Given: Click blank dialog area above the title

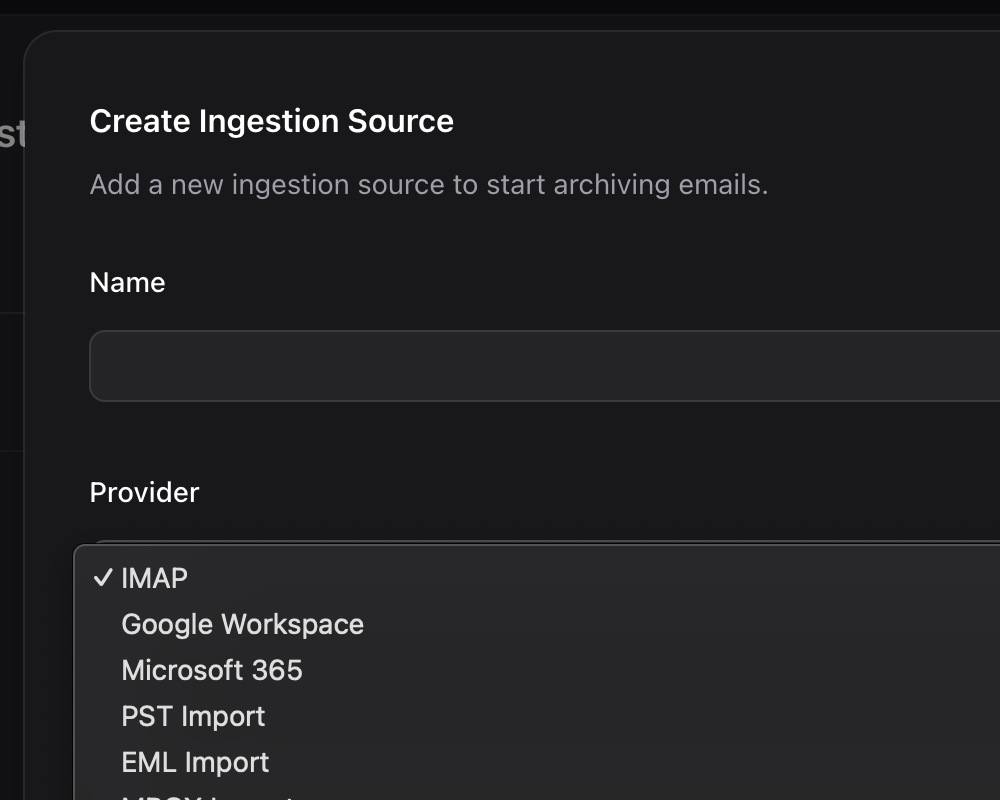Looking at the screenshot, I should [x=500, y=65].
